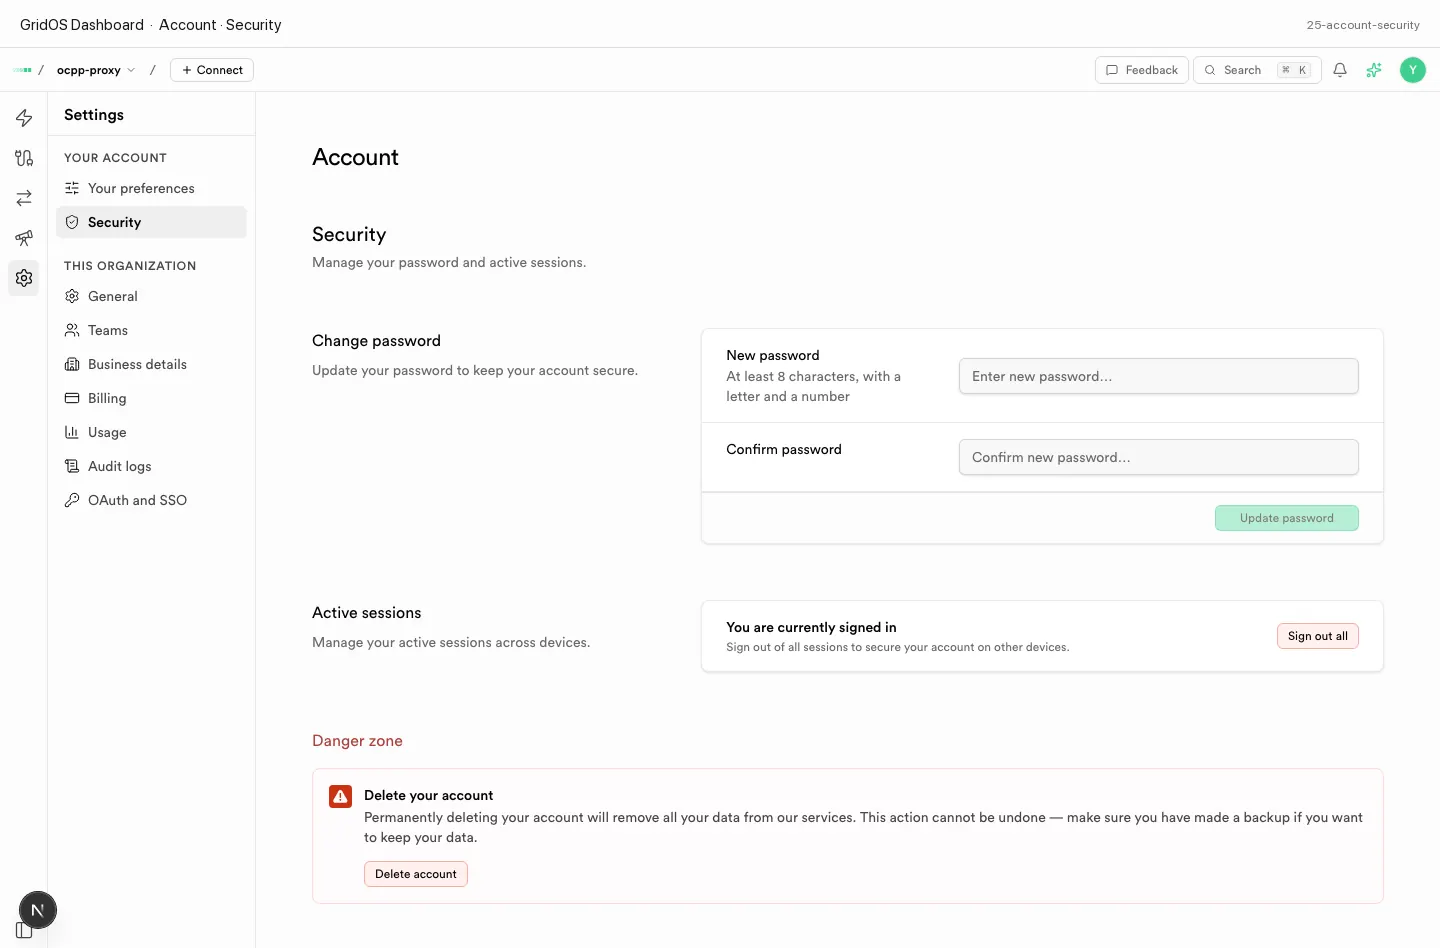Click the black N badge at bottom left
1440x948 pixels.
[38, 910]
